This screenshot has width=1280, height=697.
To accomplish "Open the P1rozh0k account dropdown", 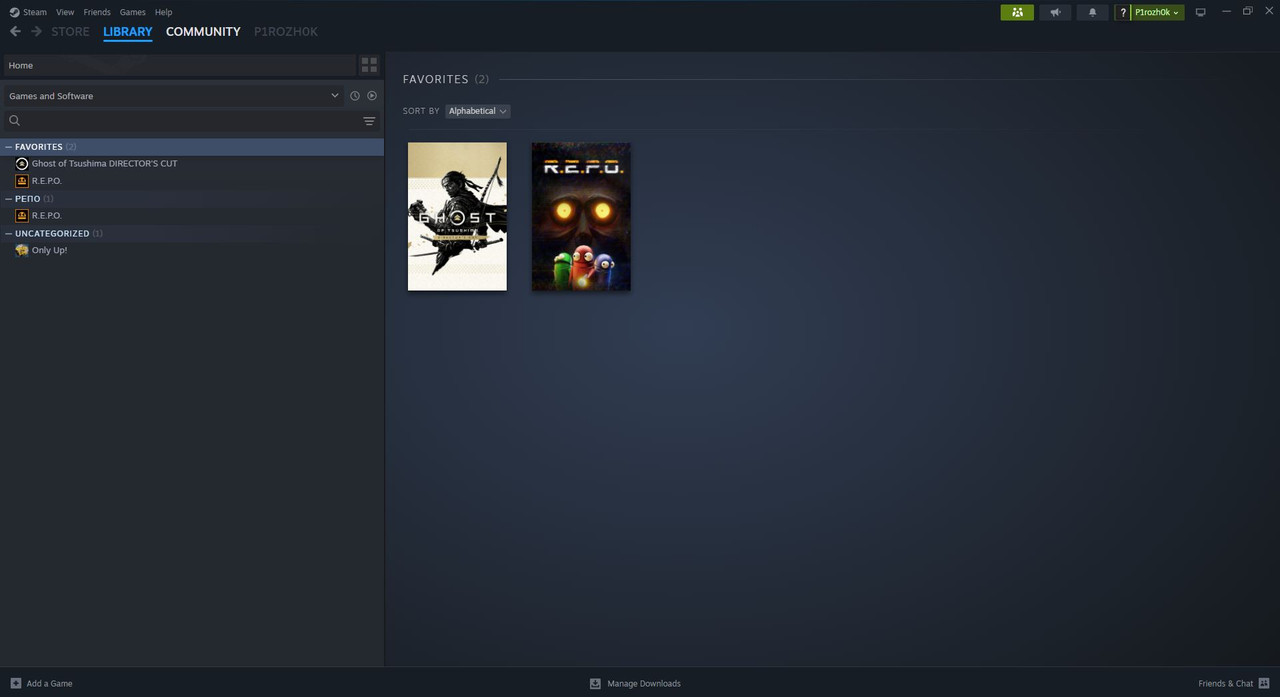I will [x=1157, y=12].
